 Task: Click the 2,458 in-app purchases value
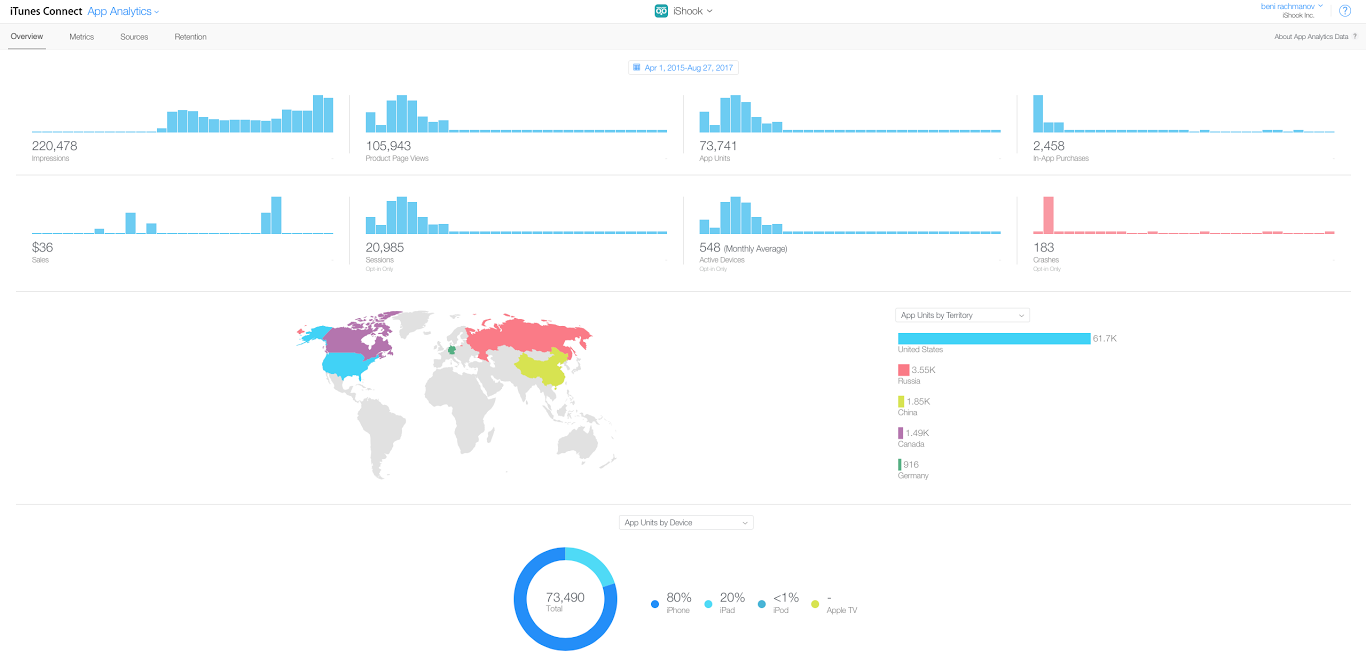click(1049, 146)
